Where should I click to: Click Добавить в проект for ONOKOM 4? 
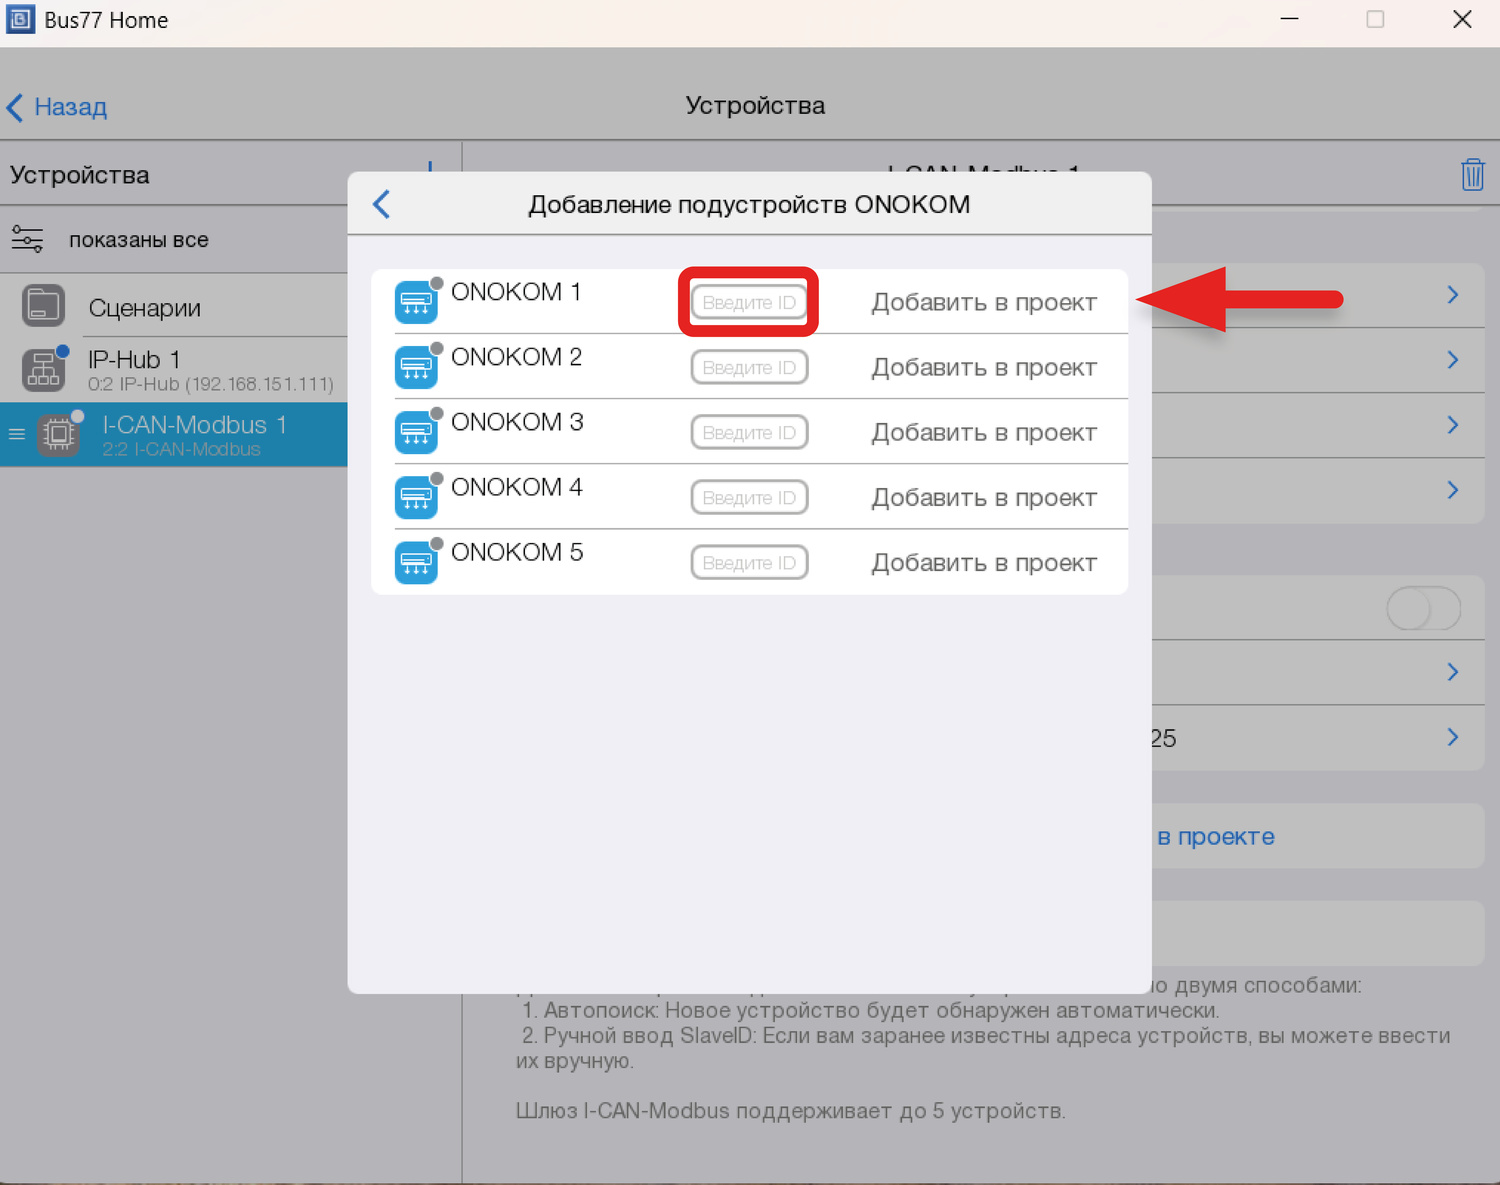983,498
